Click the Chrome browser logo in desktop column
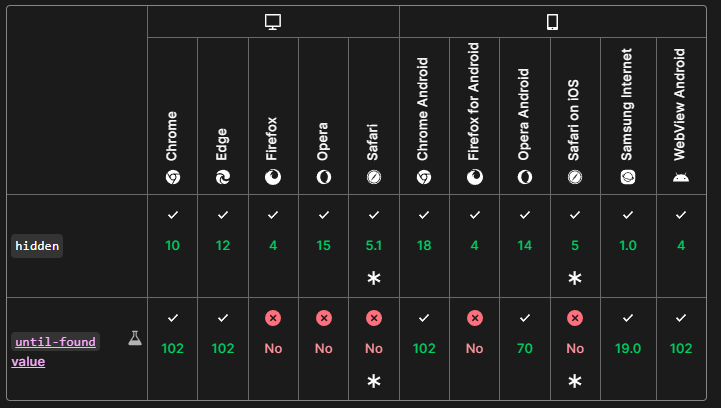 [x=172, y=177]
